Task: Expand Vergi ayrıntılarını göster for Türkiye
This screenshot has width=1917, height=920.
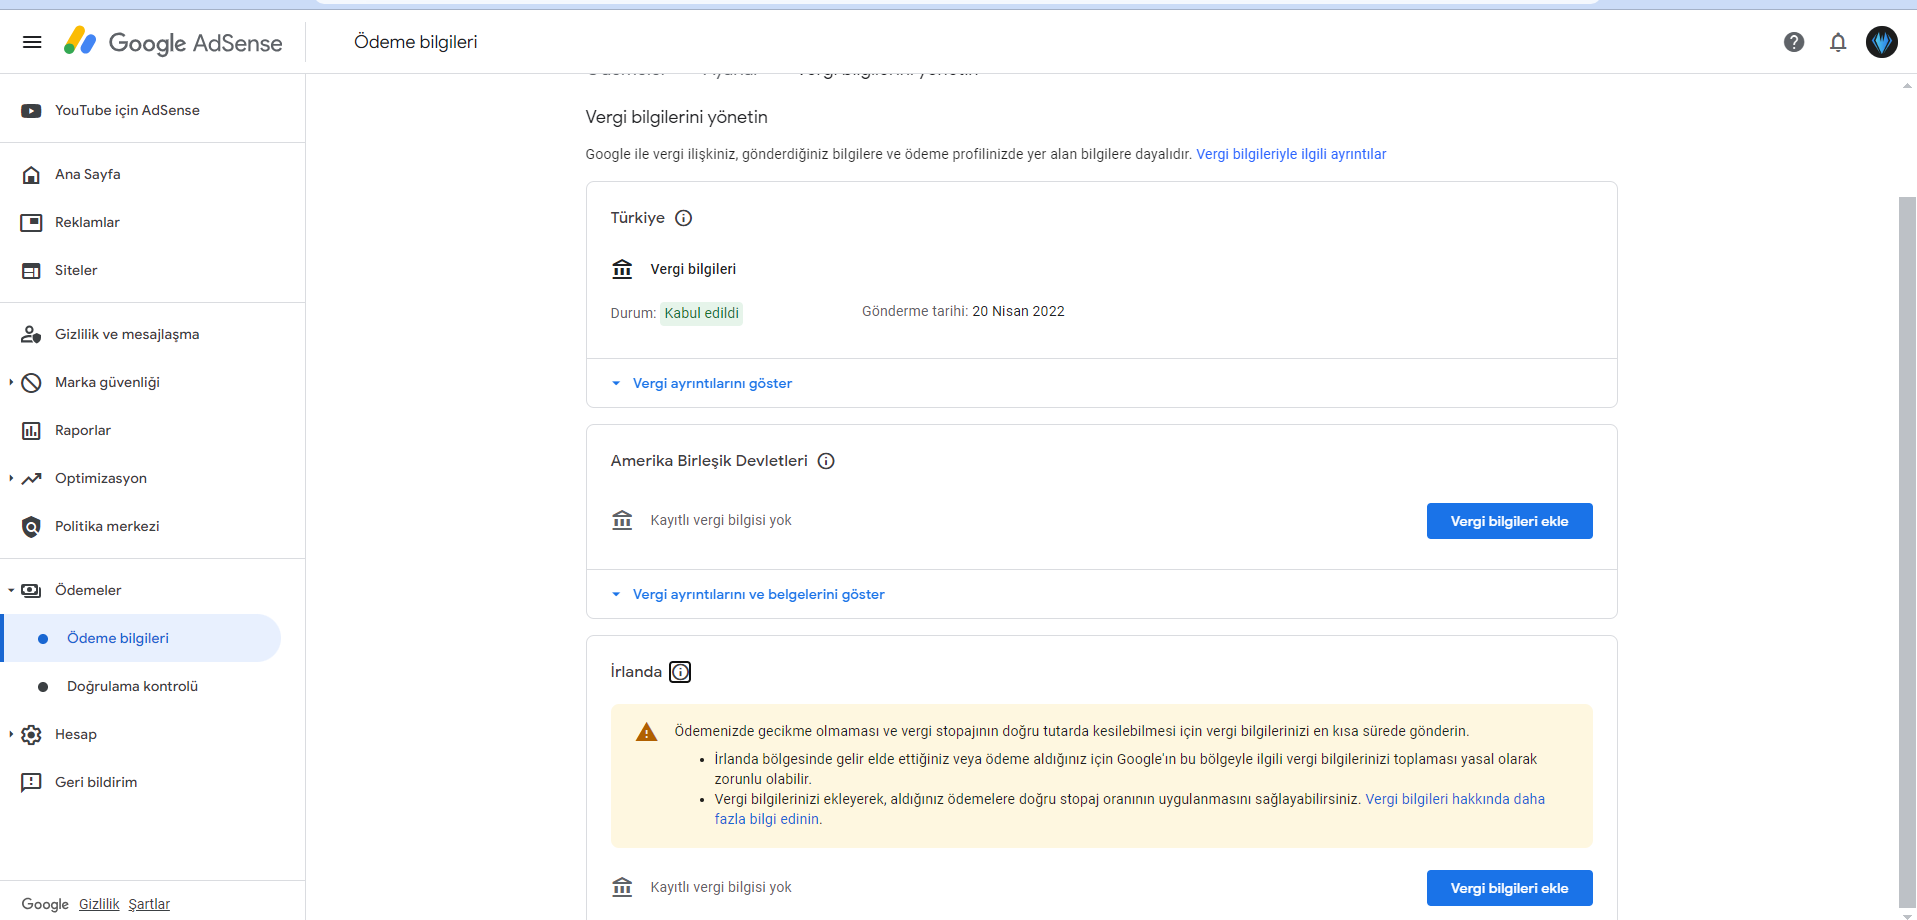Action: (702, 383)
